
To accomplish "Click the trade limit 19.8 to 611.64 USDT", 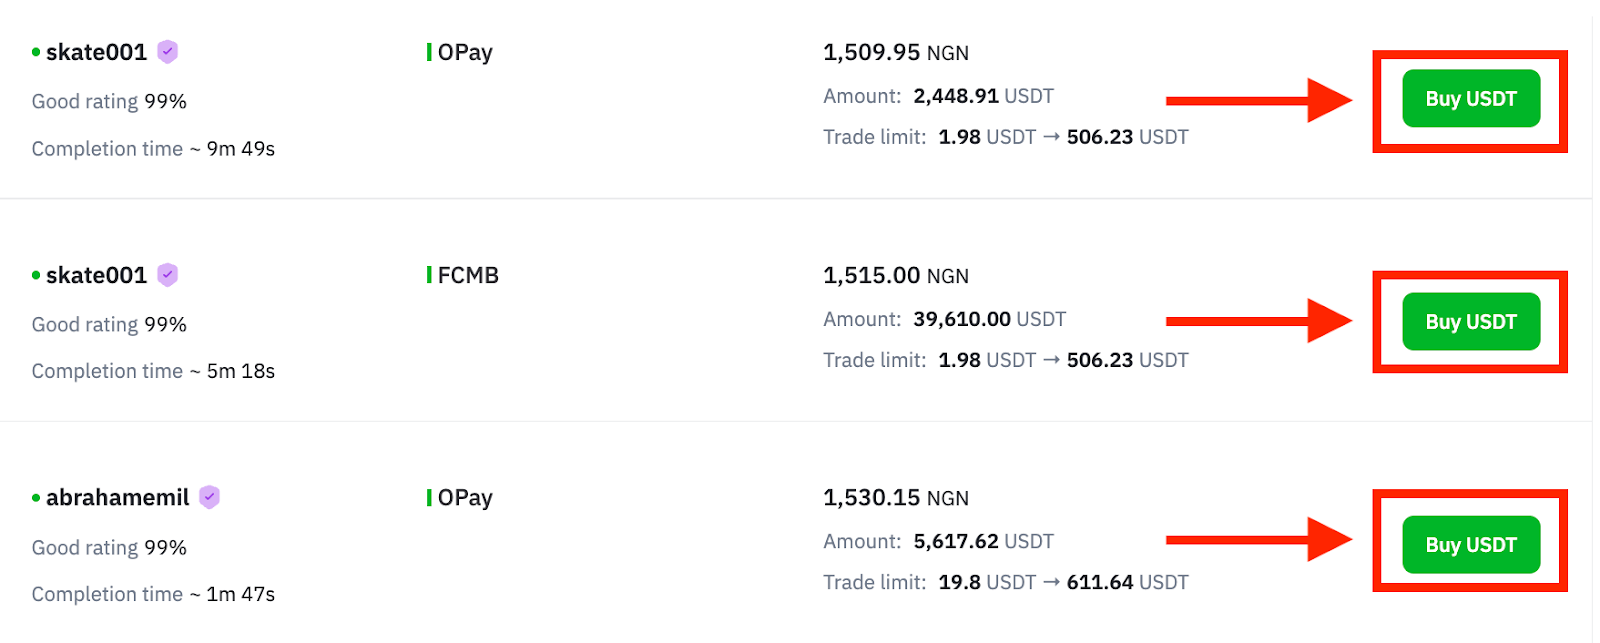I will click(x=1063, y=582).
